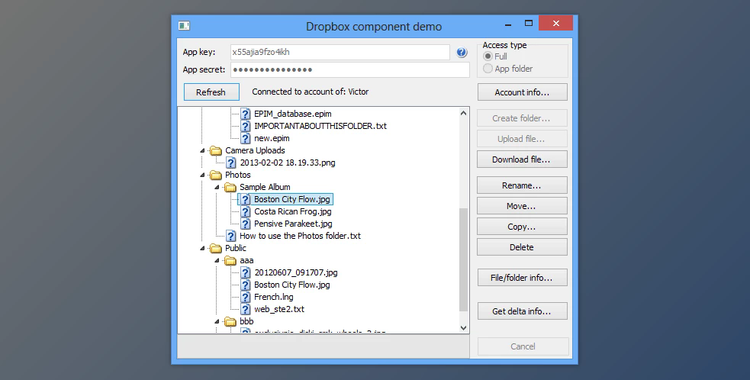750x380 pixels.
Task: Collapse the aaa subfolder arrow
Action: 217,260
